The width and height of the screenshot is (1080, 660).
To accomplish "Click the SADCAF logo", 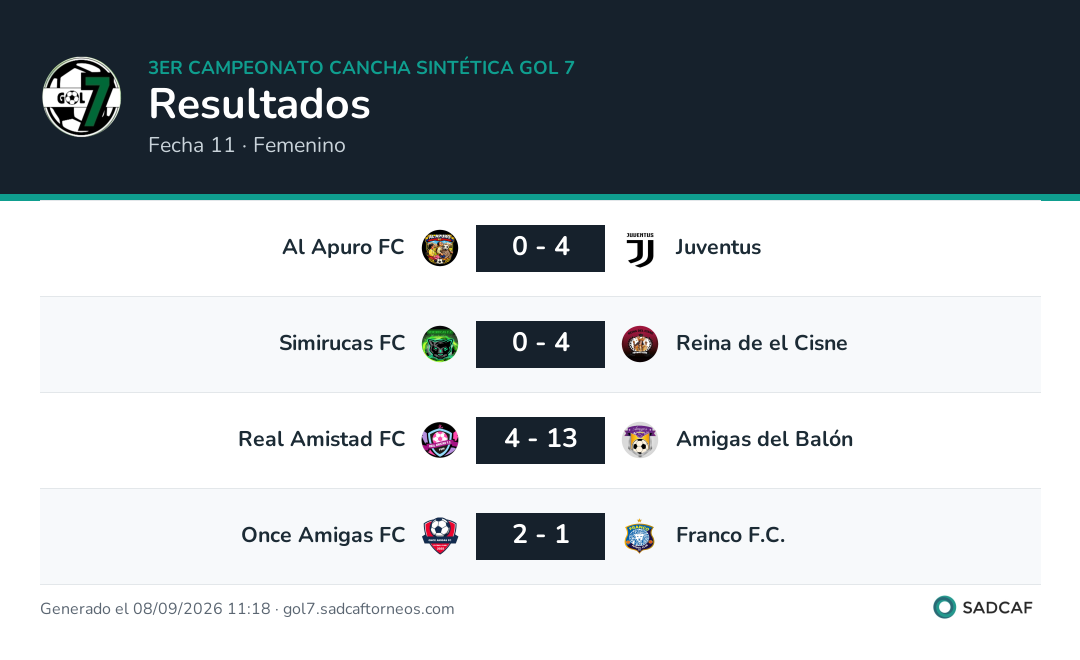I will click(983, 607).
